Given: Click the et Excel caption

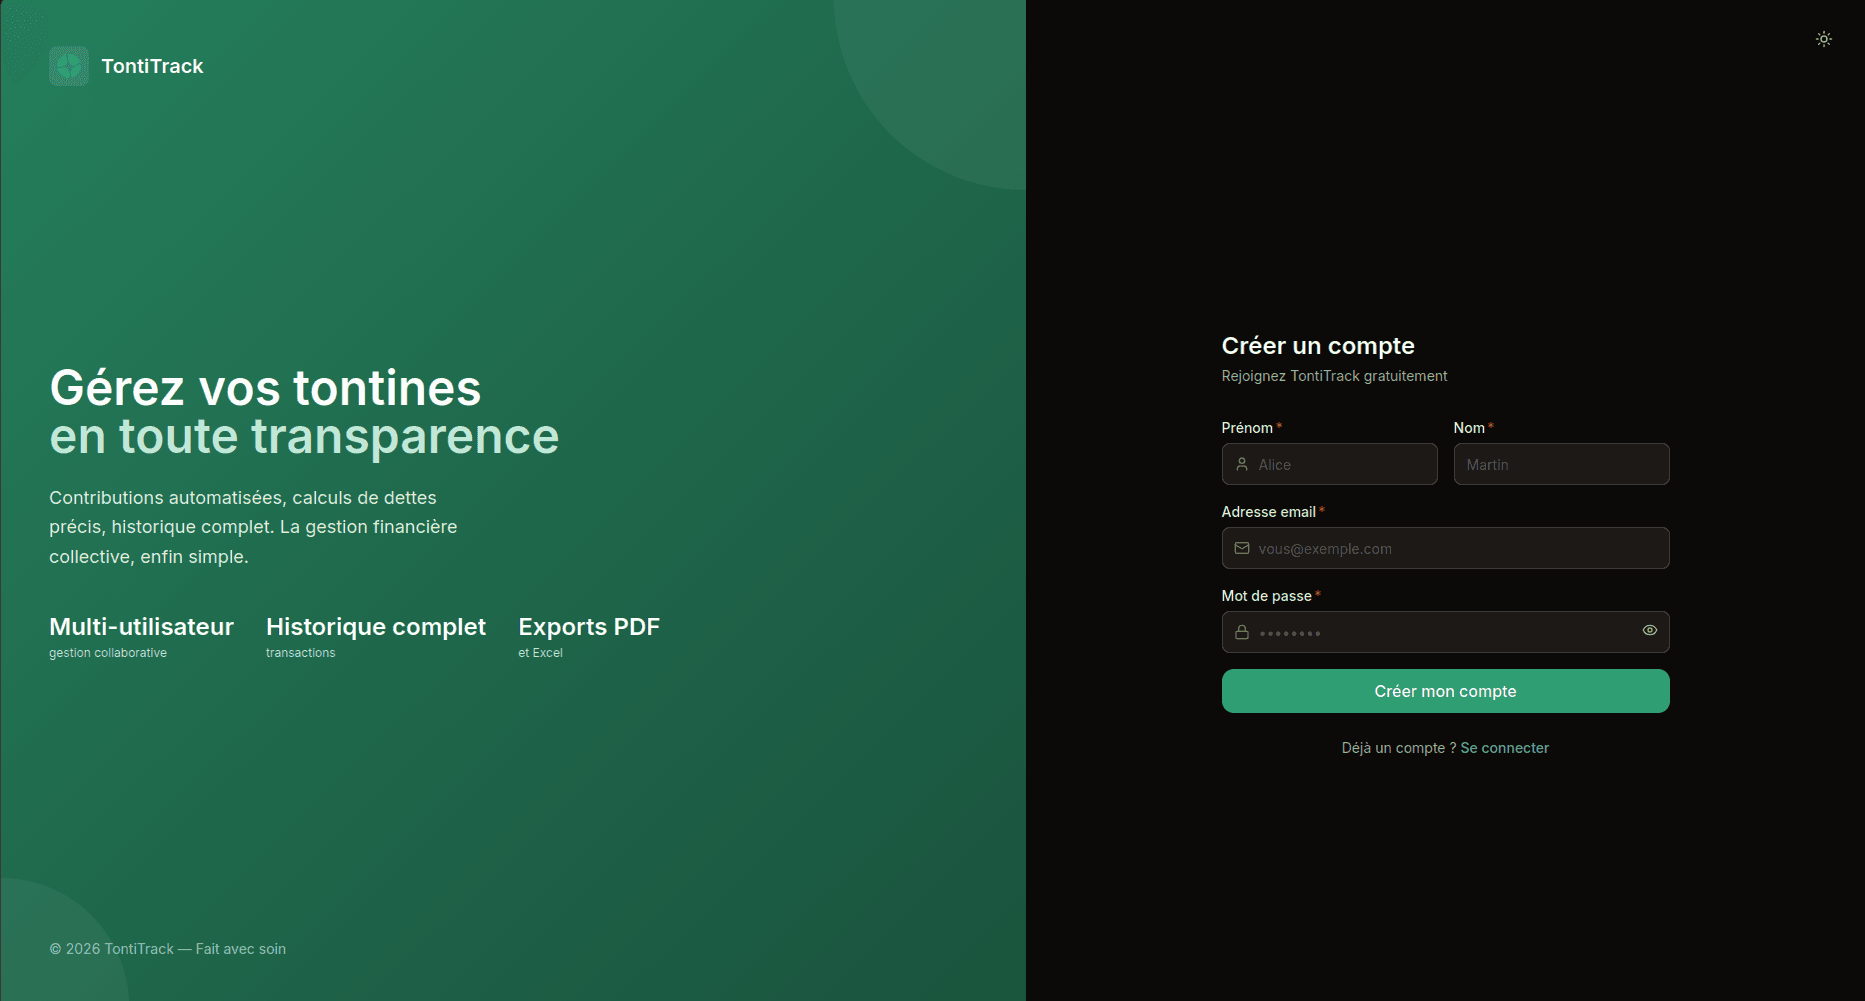Looking at the screenshot, I should [x=540, y=653].
